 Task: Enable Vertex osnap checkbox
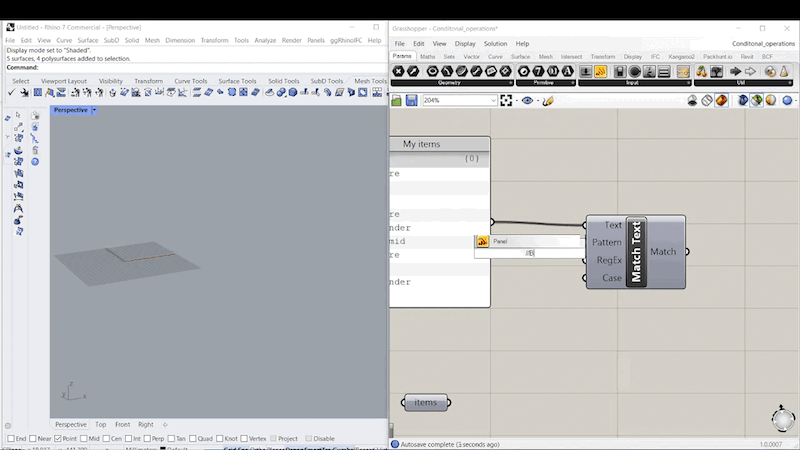(244, 439)
